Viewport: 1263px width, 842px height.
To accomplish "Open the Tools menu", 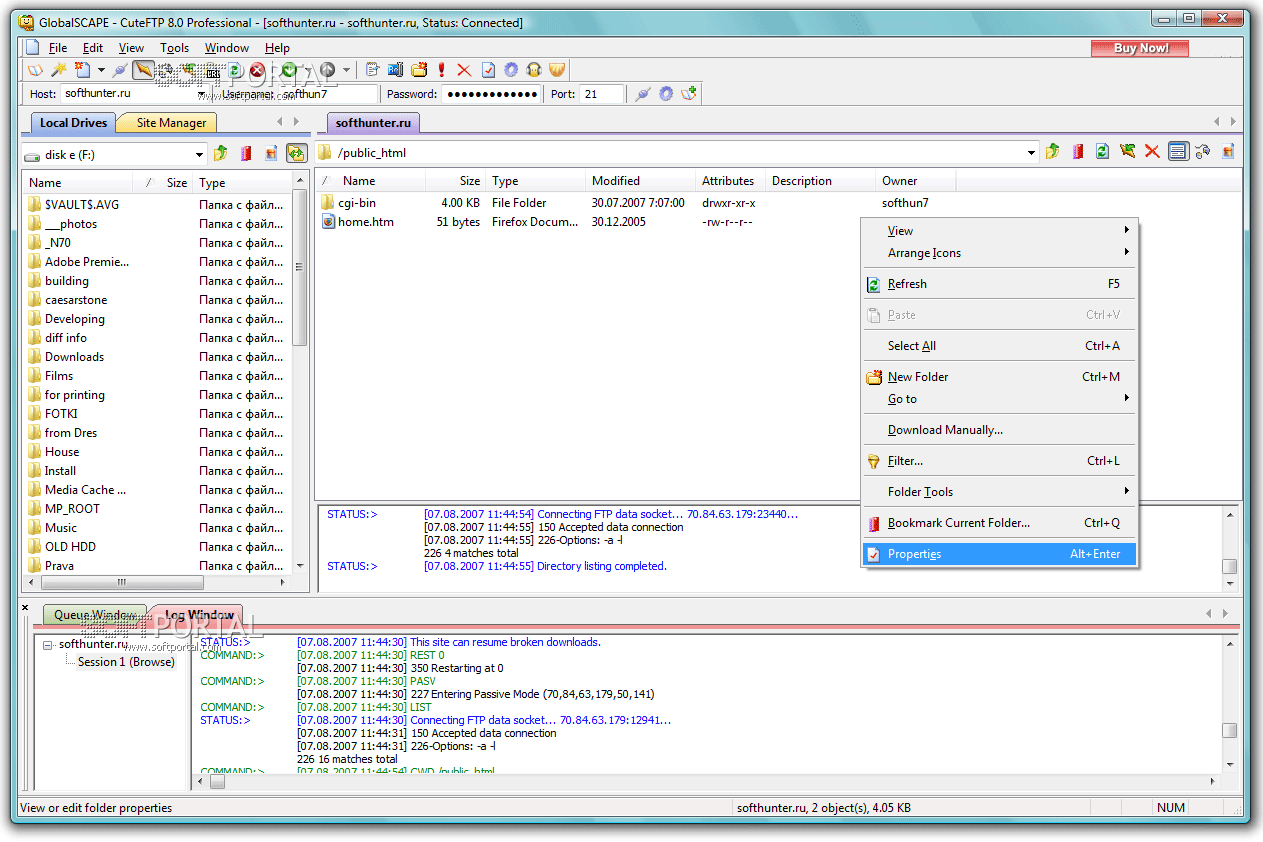I will pos(174,48).
